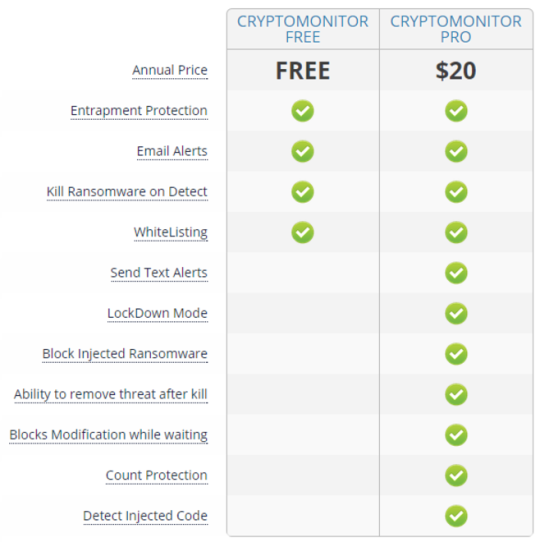Click the Count Protection checkmark under Pro
Screen dimensions: 540x547
point(456,475)
